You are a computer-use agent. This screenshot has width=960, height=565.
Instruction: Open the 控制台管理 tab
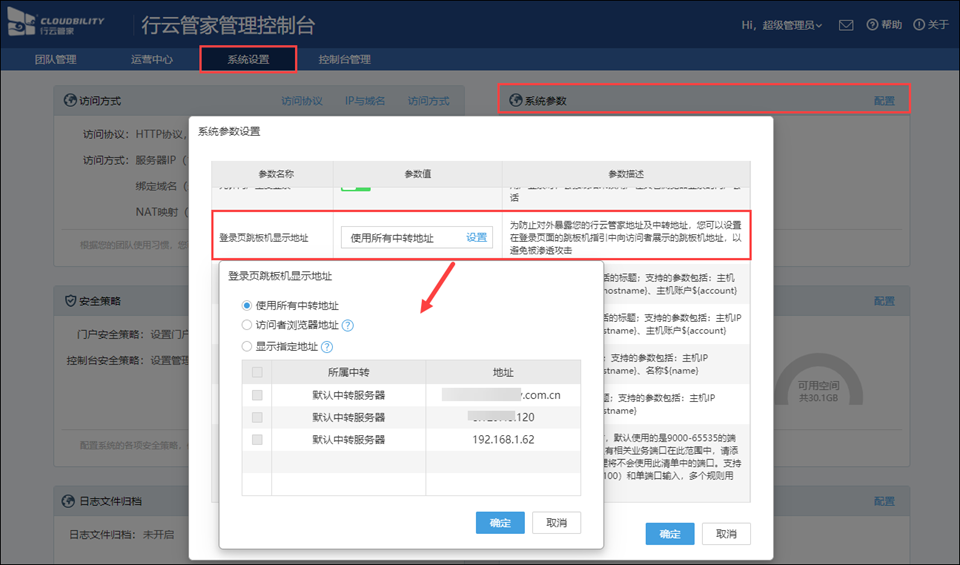coord(345,60)
